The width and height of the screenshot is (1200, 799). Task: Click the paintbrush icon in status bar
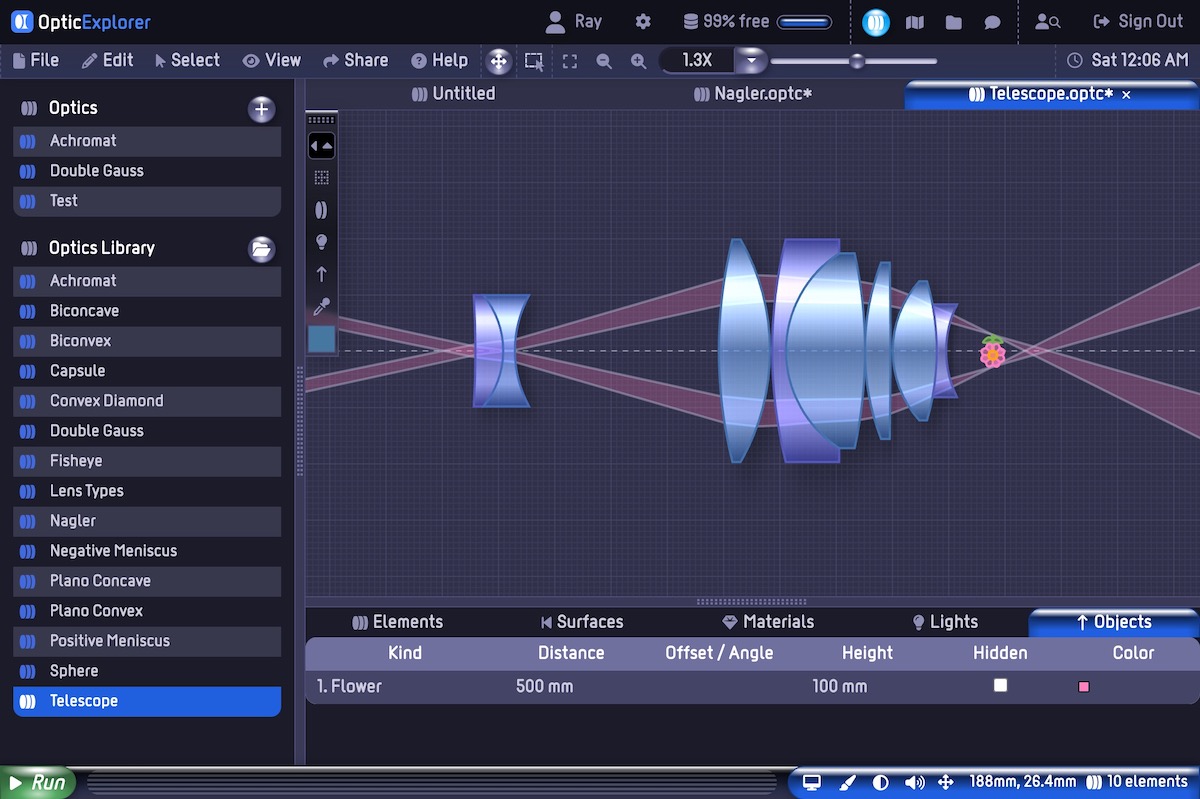pyautogui.click(x=847, y=782)
